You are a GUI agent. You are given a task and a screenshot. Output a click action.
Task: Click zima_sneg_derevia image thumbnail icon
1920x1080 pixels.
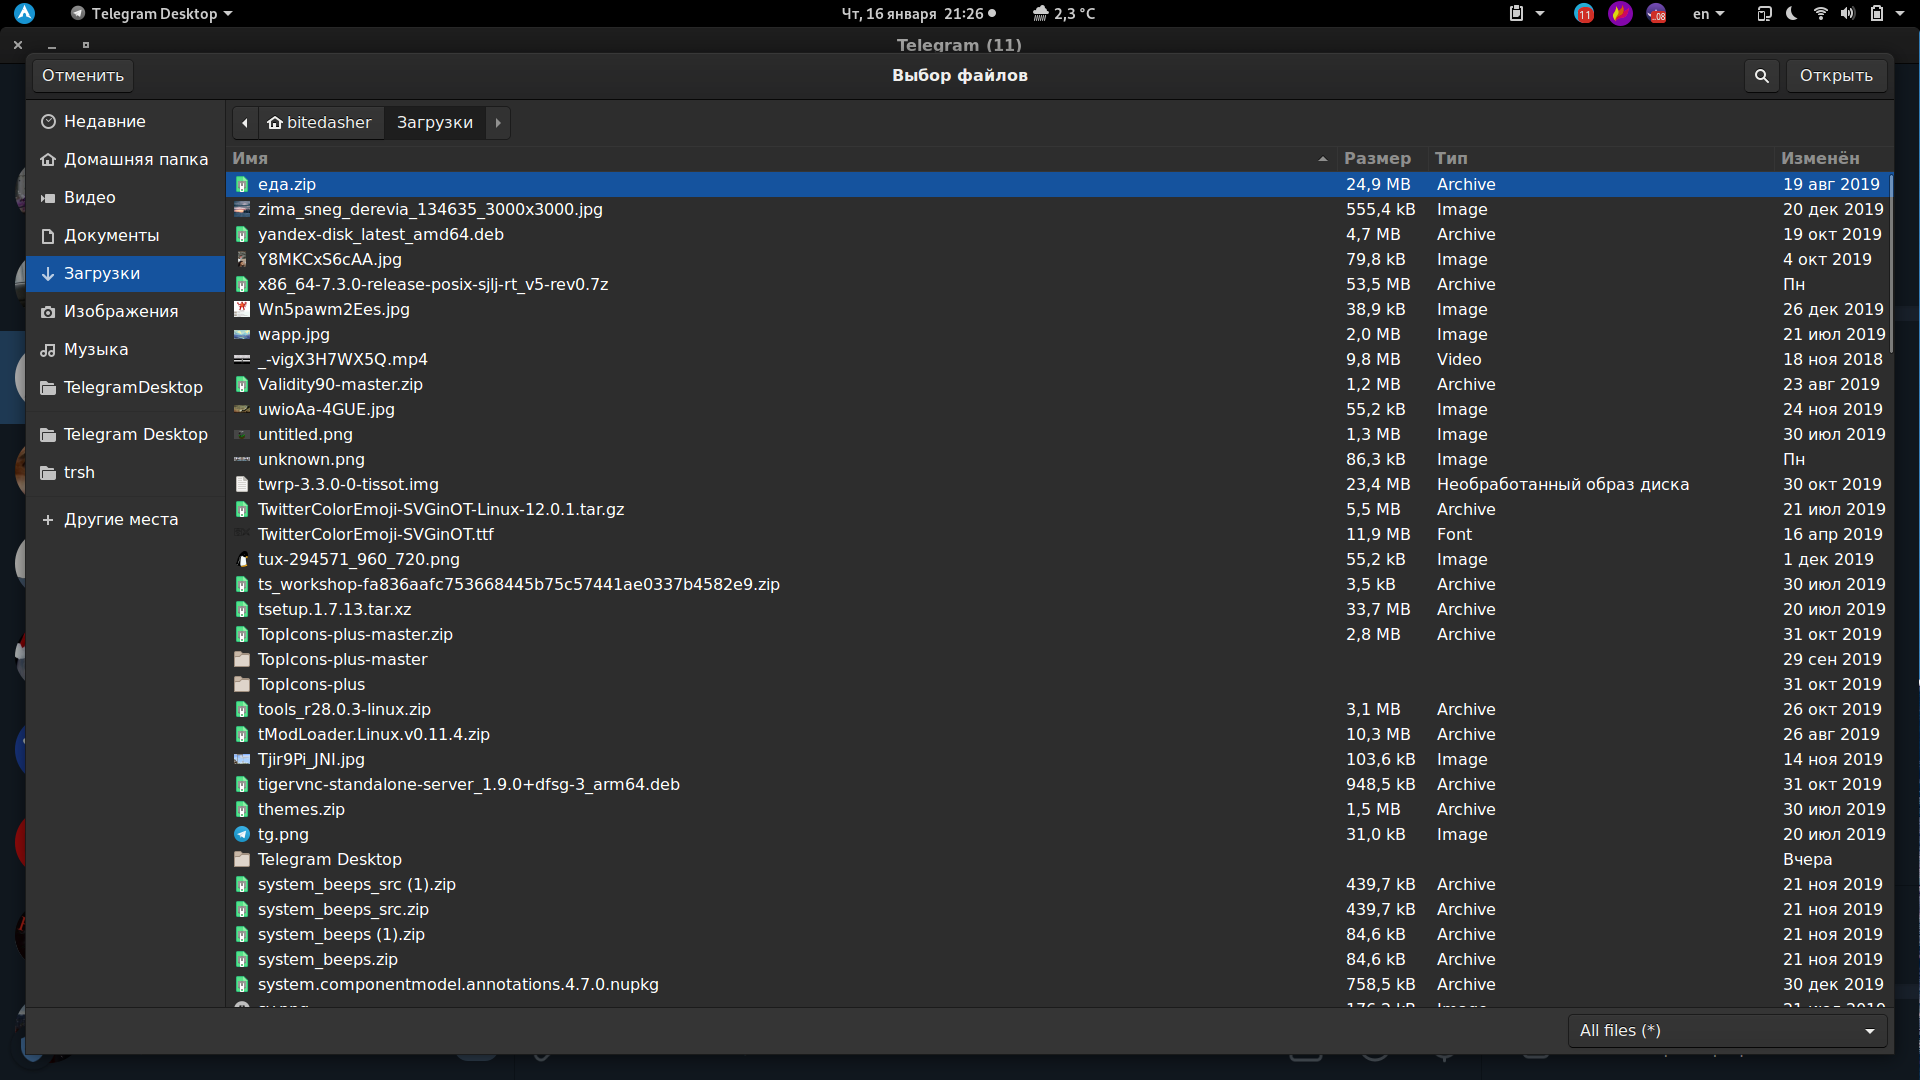(241, 209)
